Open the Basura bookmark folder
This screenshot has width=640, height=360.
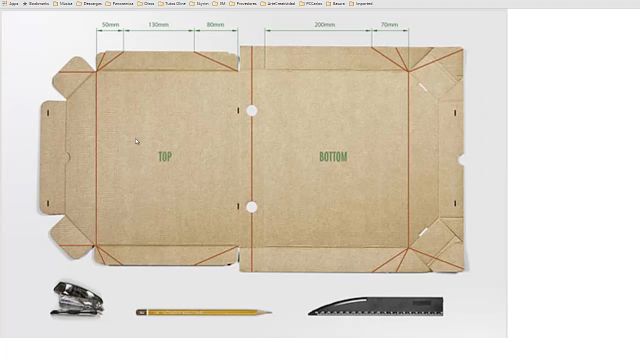(x=335, y=3)
